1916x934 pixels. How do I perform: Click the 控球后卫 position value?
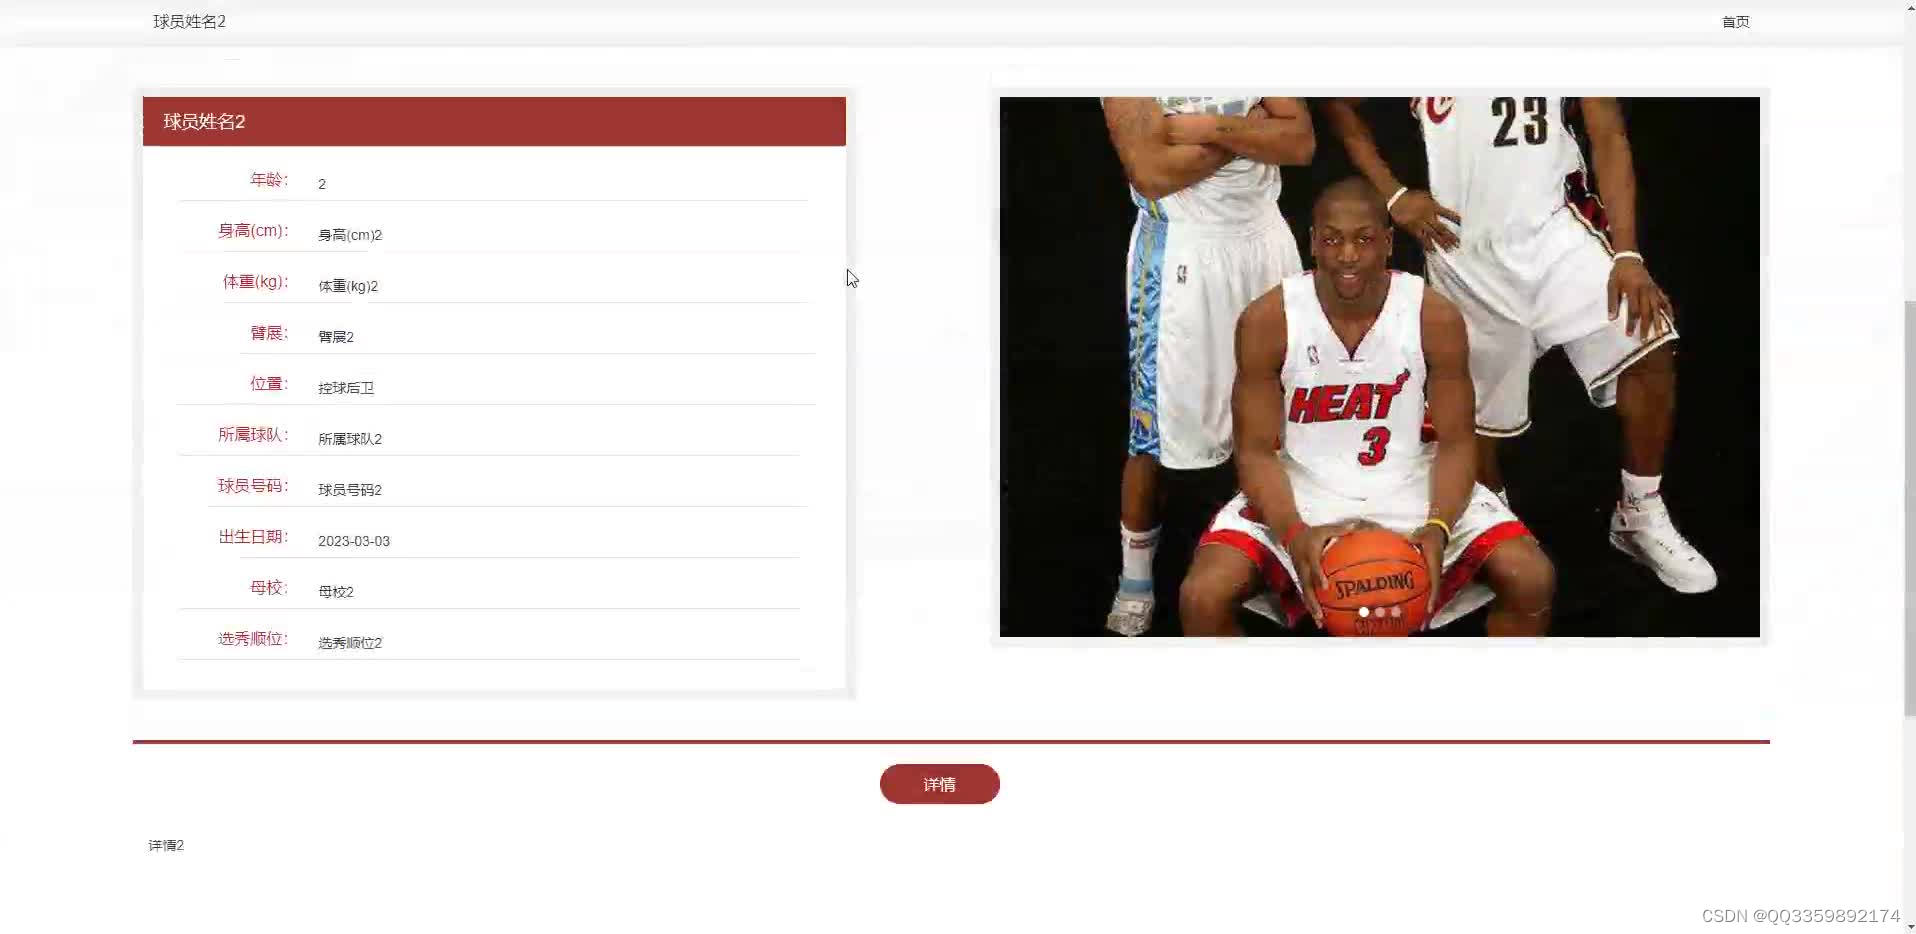346,388
